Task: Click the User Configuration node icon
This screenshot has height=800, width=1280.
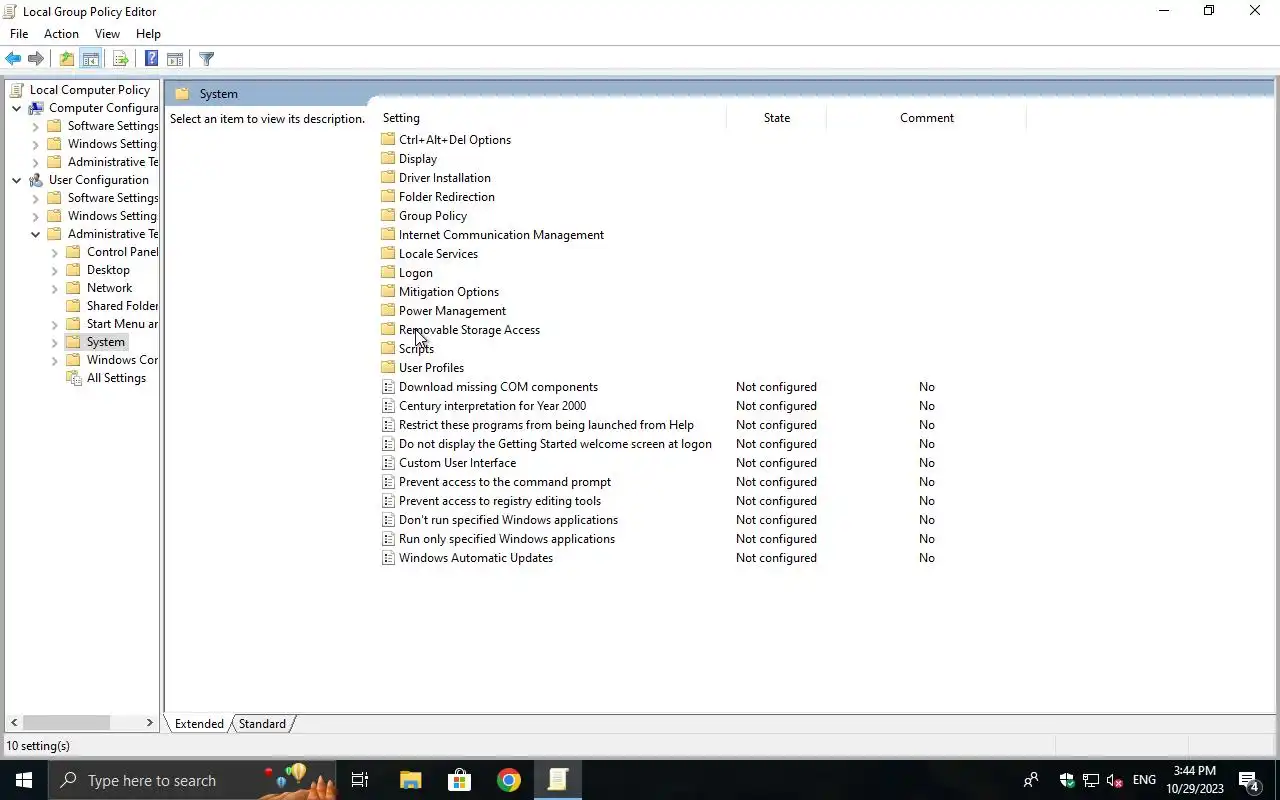Action: pyautogui.click(x=36, y=180)
